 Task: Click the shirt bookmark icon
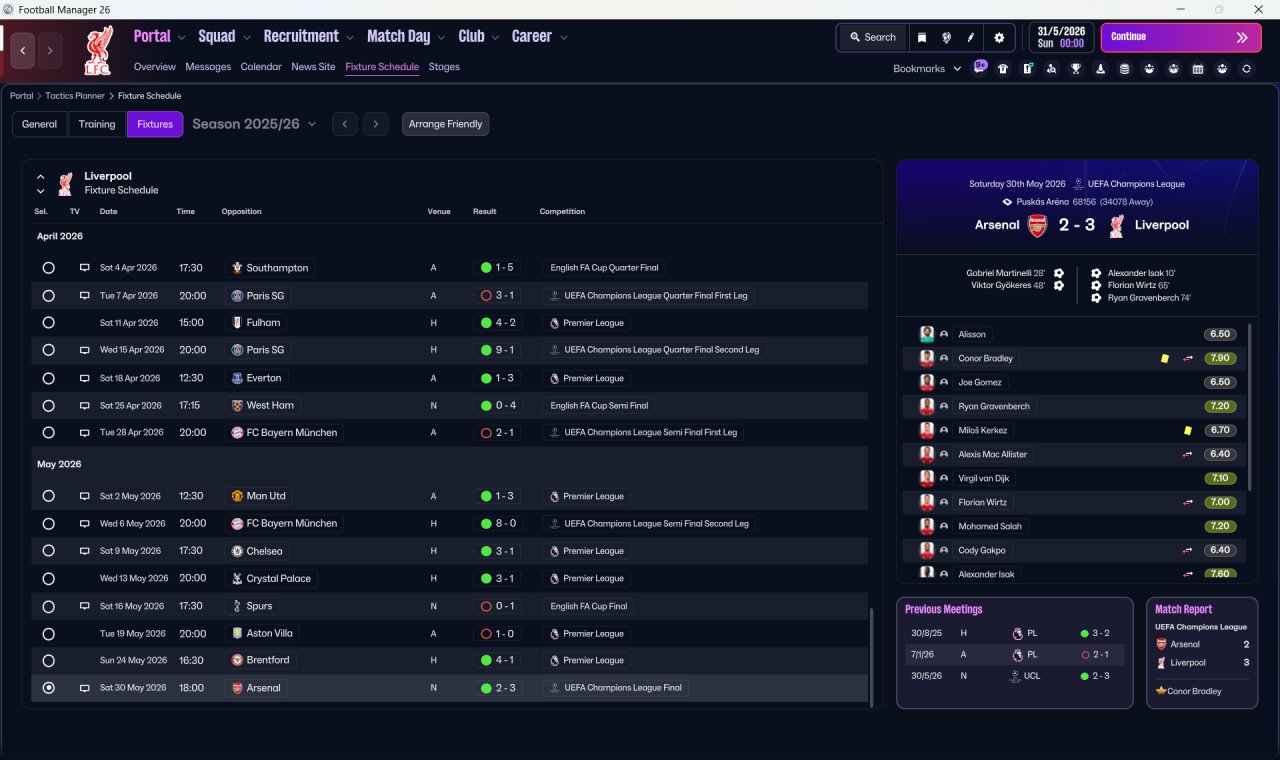coord(1003,69)
